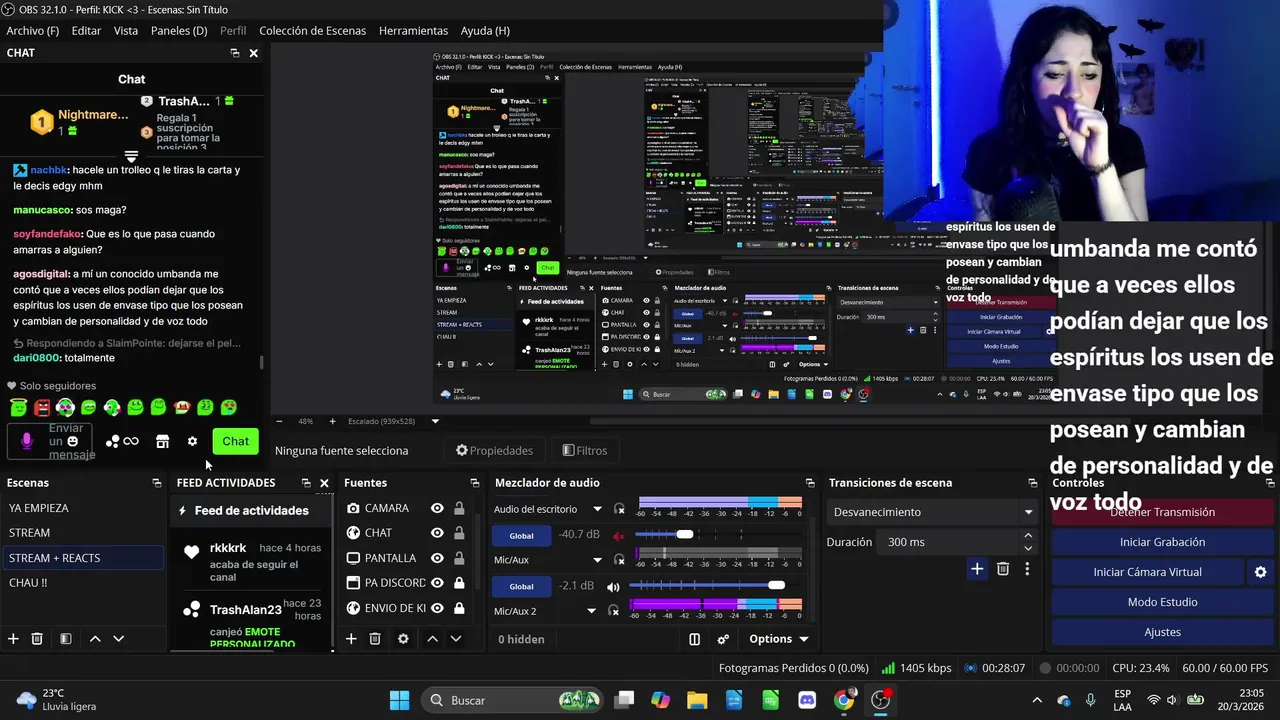
Task: Click the purple microphone icon in chat
Action: (27, 441)
